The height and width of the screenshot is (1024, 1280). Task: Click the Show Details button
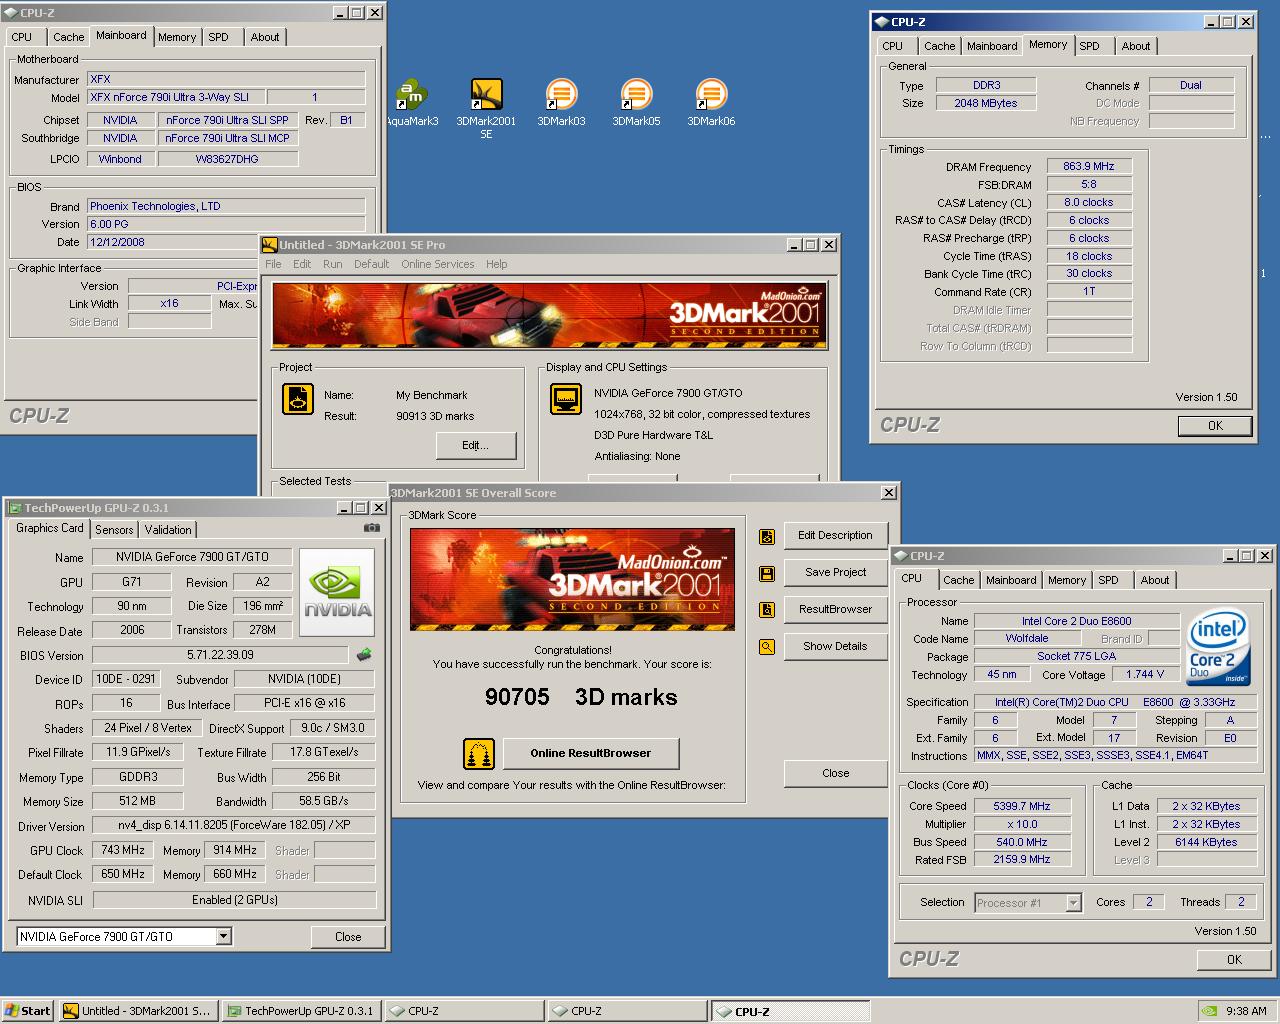(835, 646)
